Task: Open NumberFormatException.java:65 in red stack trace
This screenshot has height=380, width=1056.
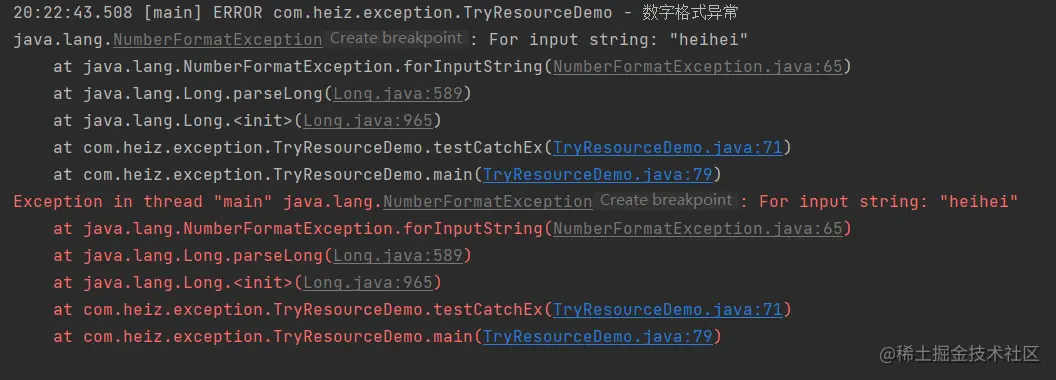Action: [698, 228]
